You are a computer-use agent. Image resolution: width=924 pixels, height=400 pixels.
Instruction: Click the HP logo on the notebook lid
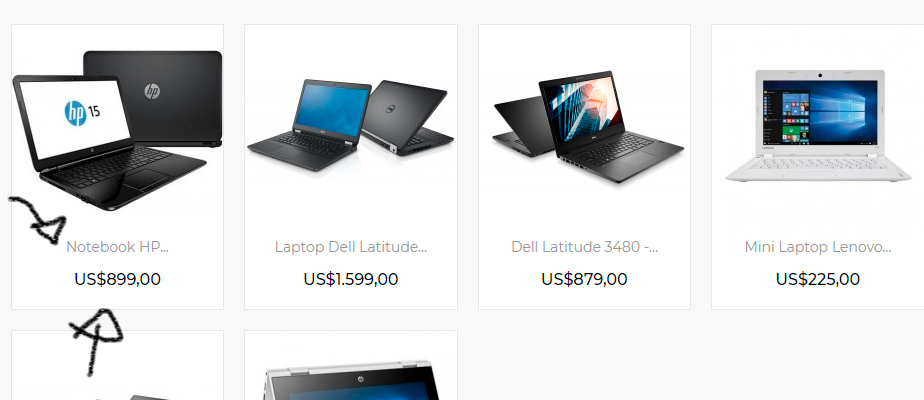pyautogui.click(x=152, y=91)
